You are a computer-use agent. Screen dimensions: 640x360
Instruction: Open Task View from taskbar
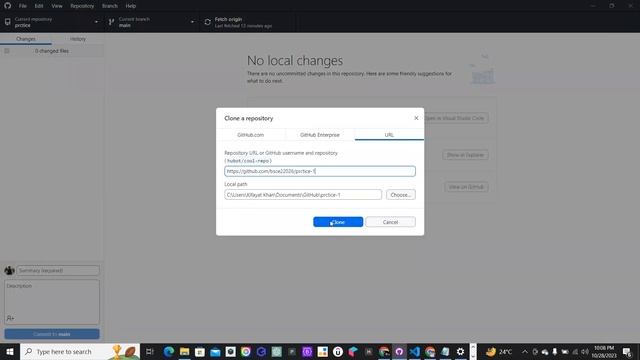click(x=149, y=351)
